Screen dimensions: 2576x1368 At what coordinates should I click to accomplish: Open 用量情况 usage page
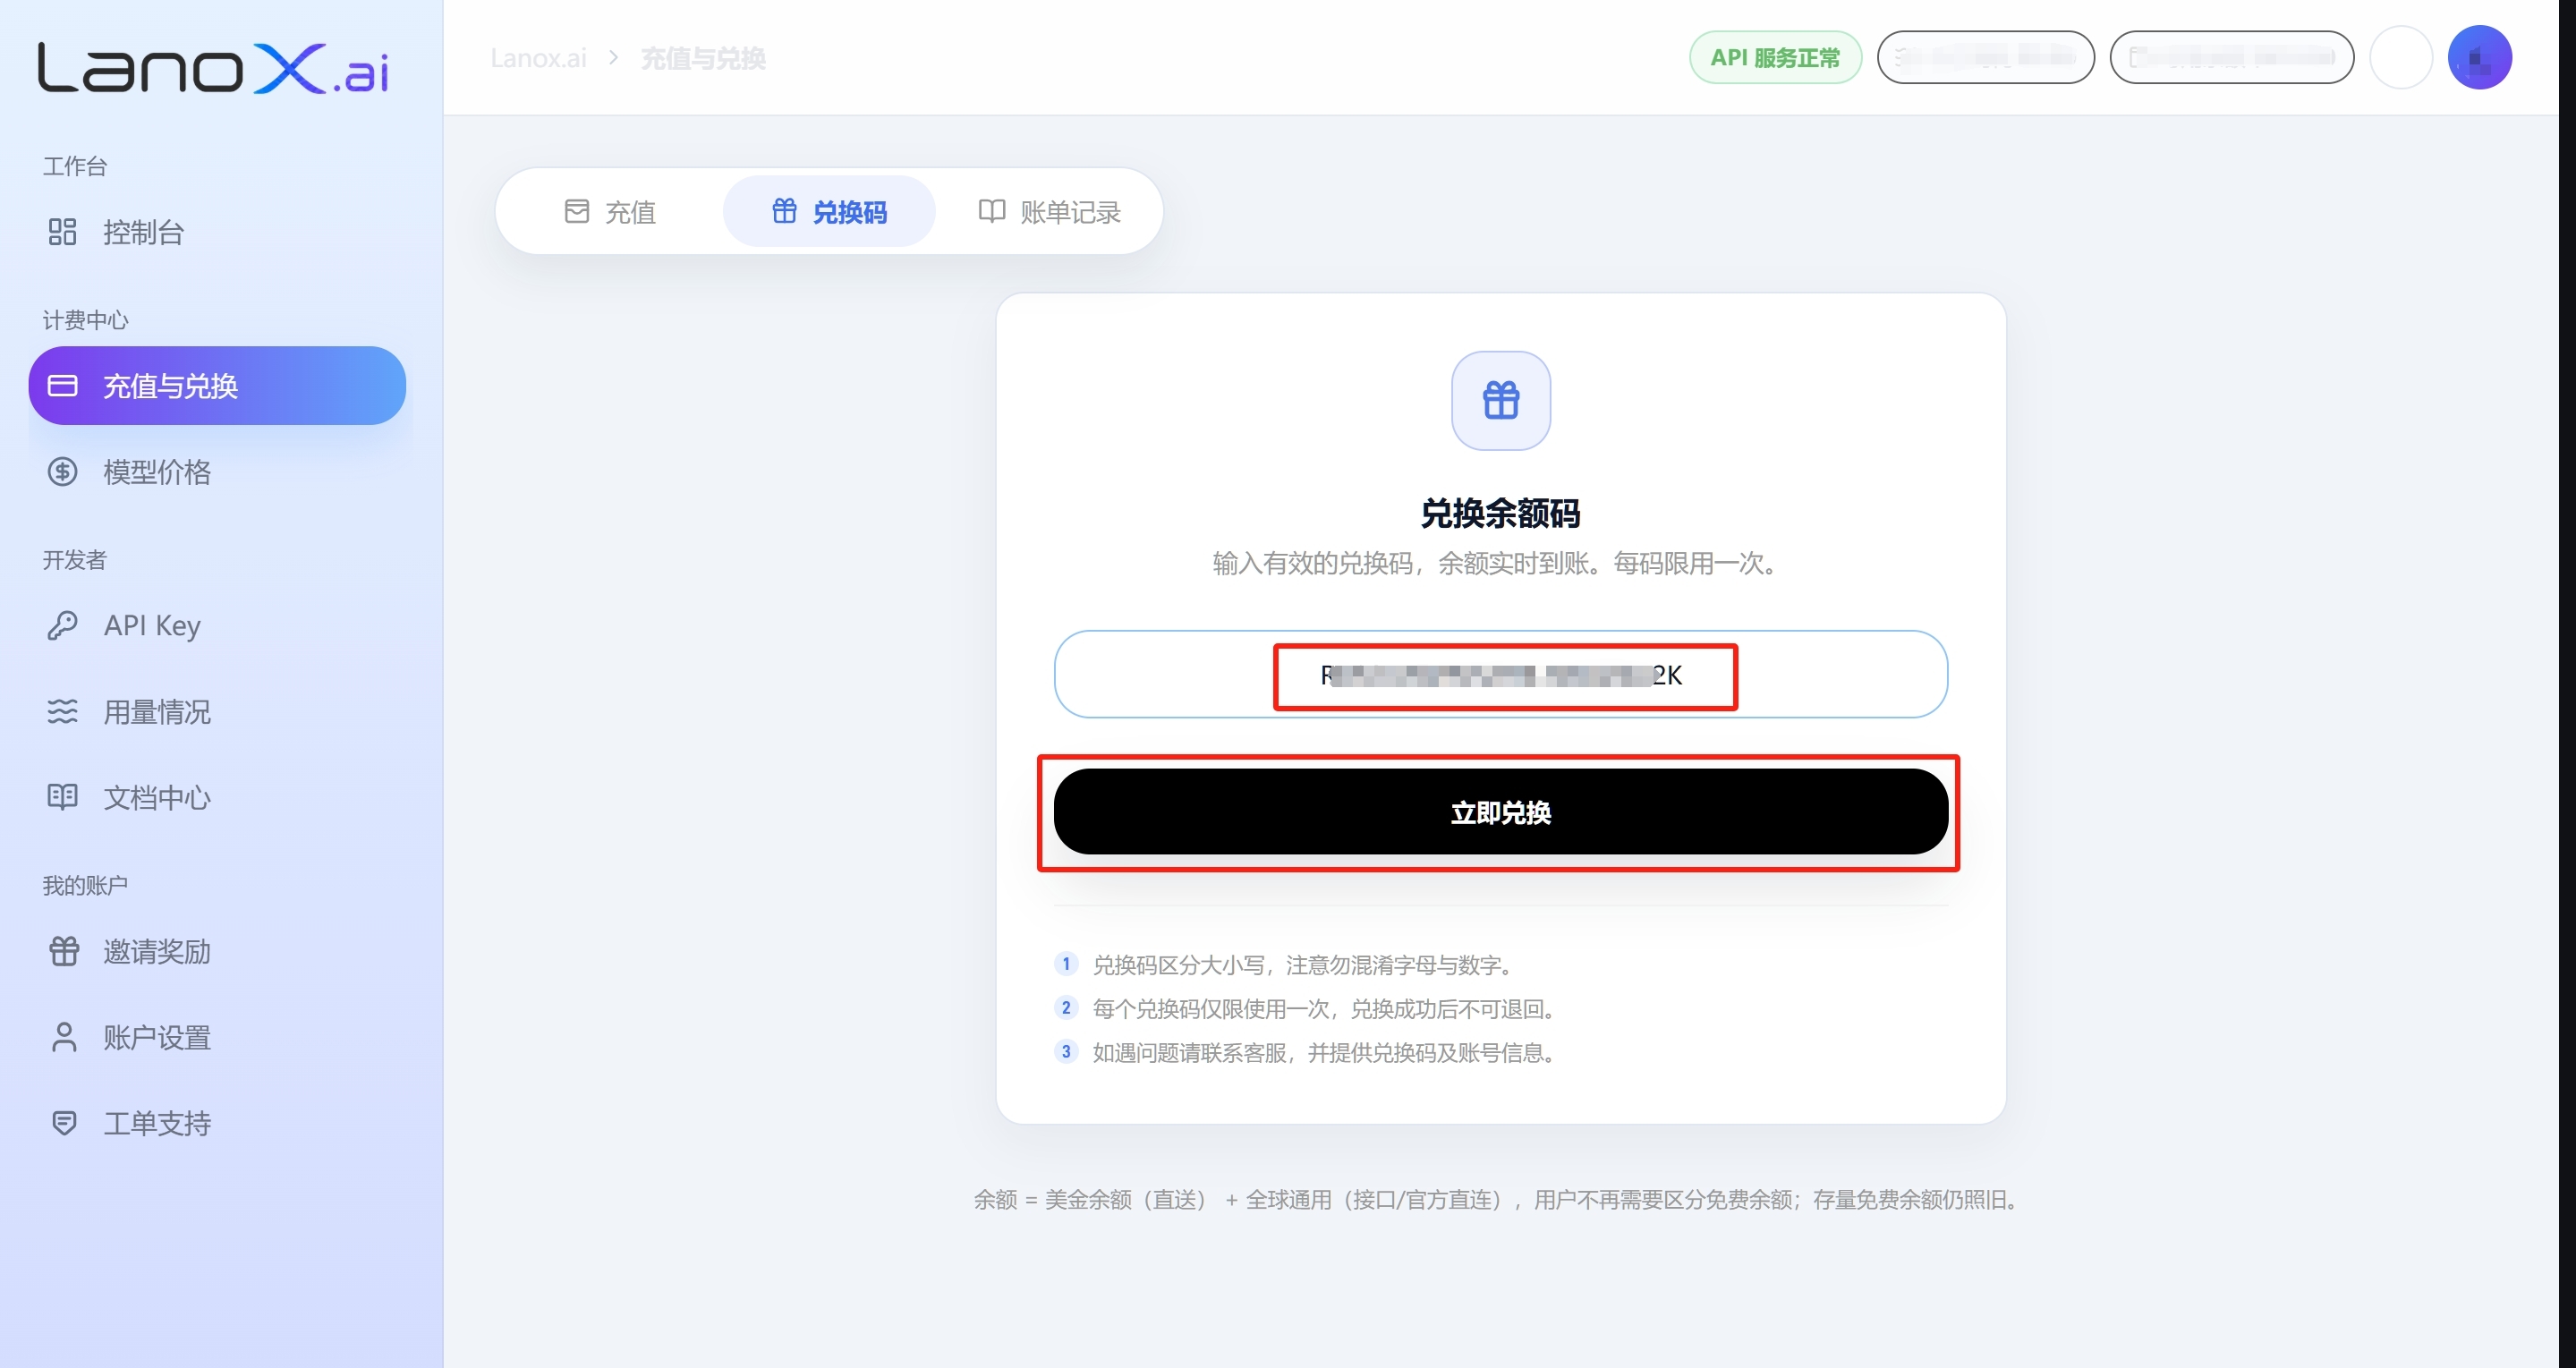click(217, 712)
